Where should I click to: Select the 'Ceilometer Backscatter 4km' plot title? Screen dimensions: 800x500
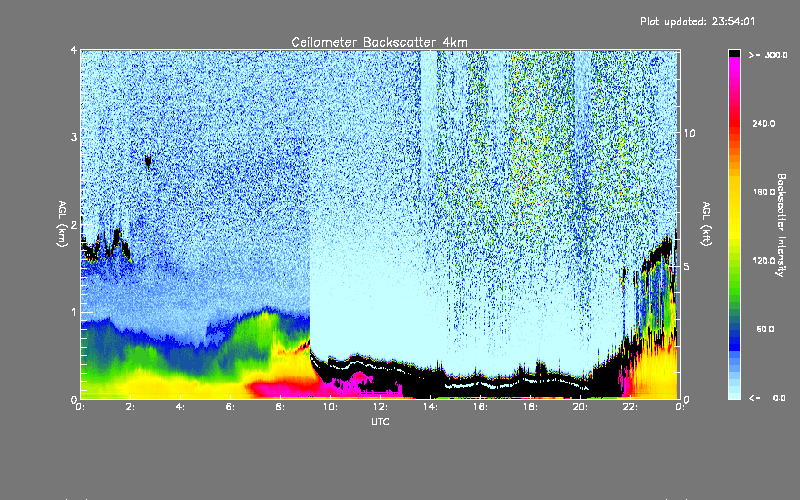coord(379,42)
